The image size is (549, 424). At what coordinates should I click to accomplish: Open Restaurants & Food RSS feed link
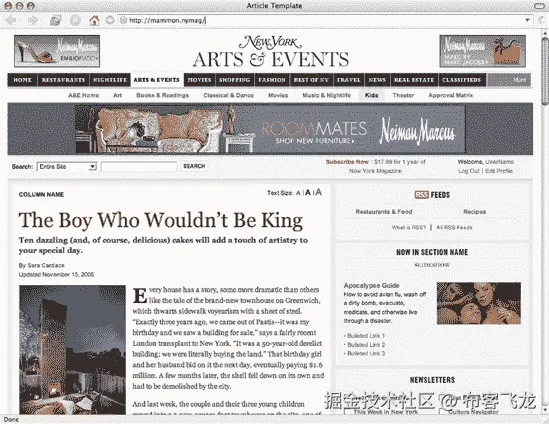384,212
